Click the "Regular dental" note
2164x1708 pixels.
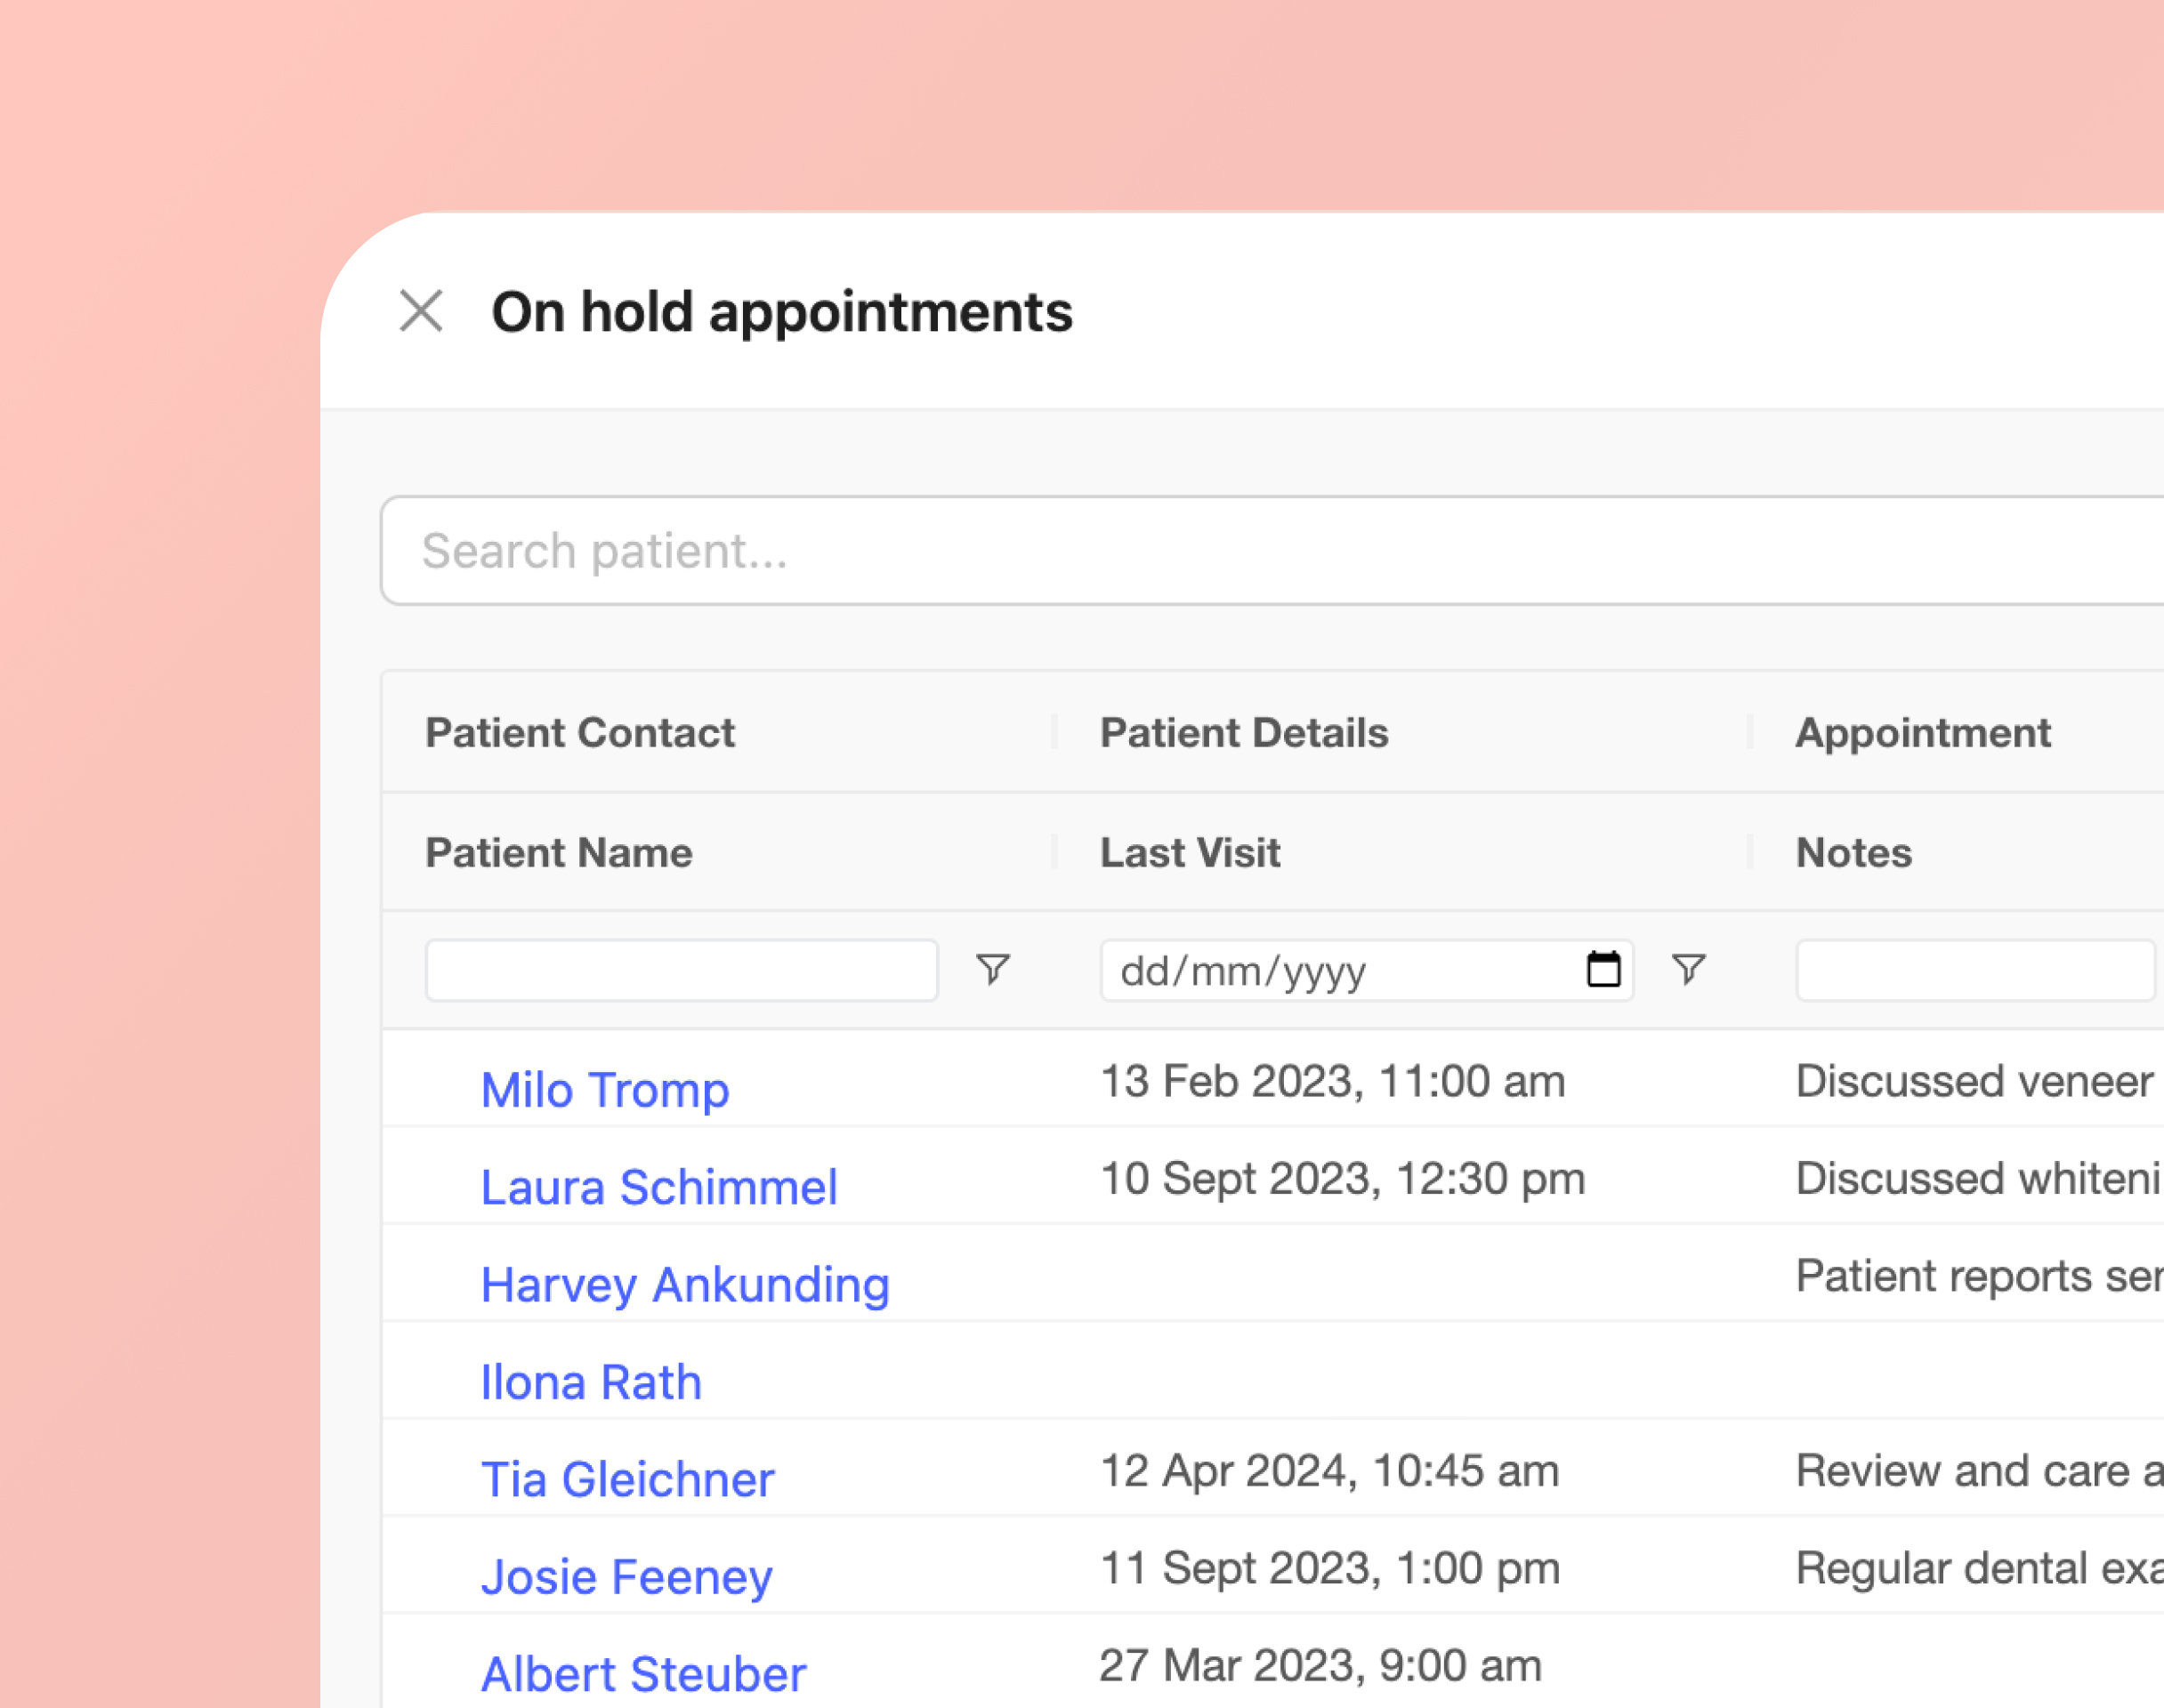point(1980,1568)
